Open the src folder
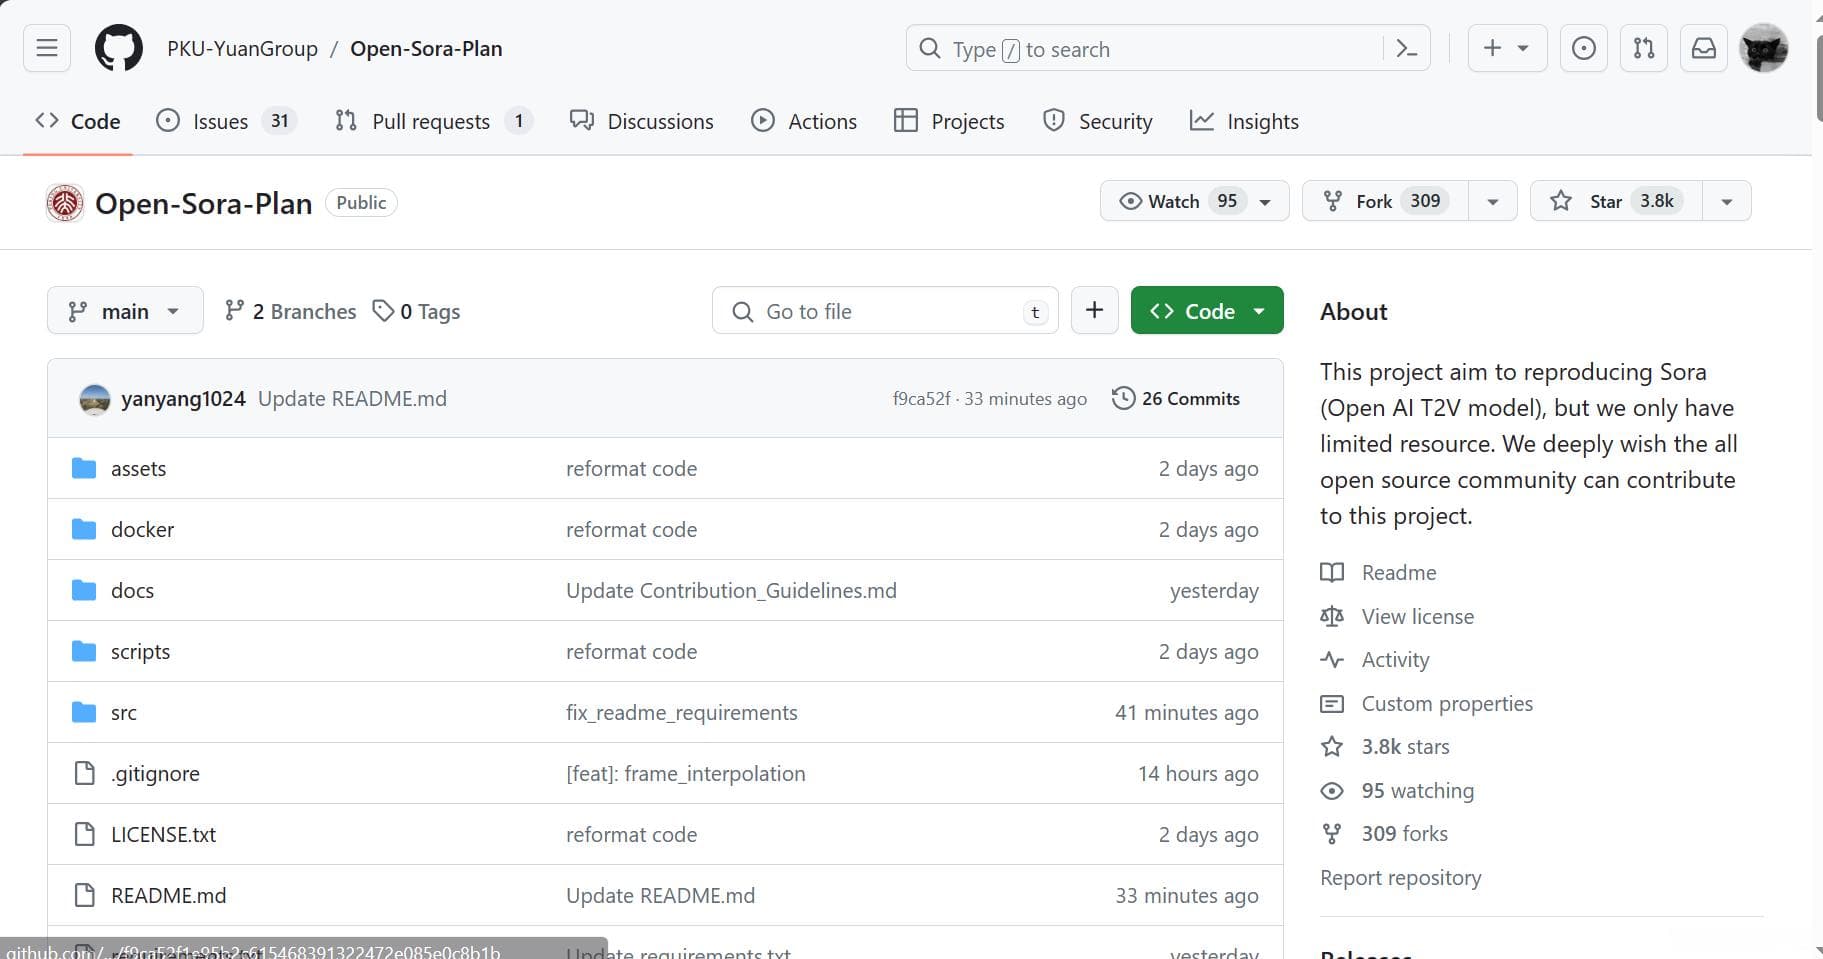Screen dimensions: 1823x959 point(124,712)
